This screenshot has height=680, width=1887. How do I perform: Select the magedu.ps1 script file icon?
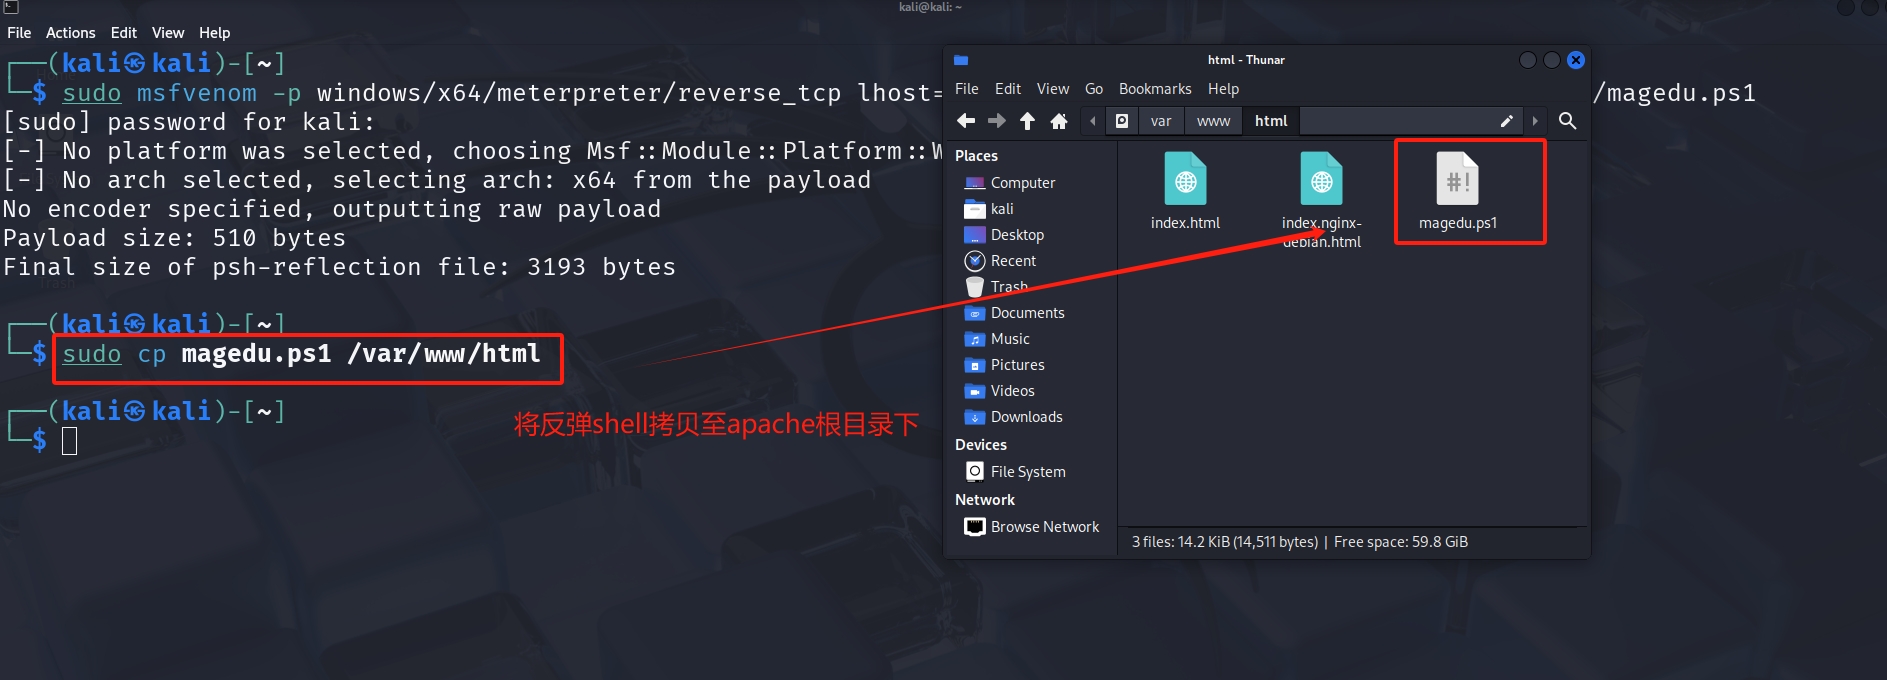pyautogui.click(x=1457, y=180)
